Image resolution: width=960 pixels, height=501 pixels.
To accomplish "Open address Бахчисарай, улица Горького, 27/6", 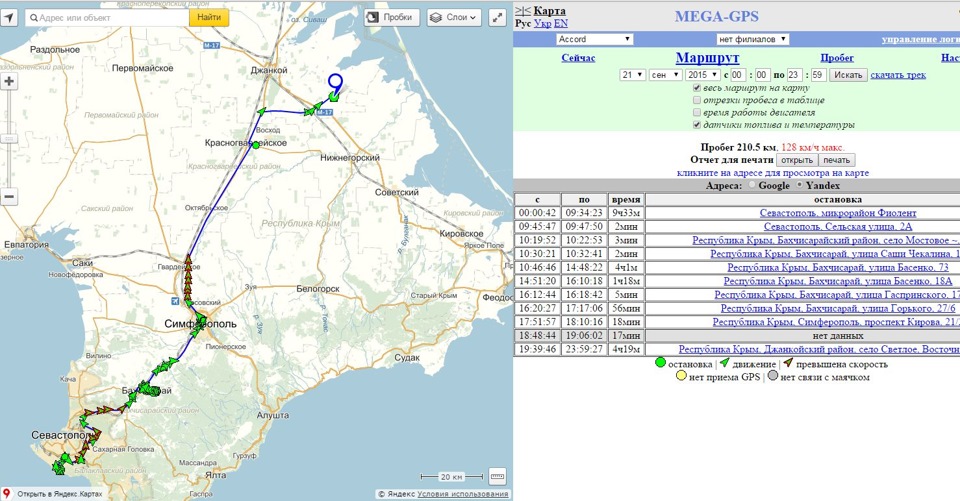I will [838, 308].
